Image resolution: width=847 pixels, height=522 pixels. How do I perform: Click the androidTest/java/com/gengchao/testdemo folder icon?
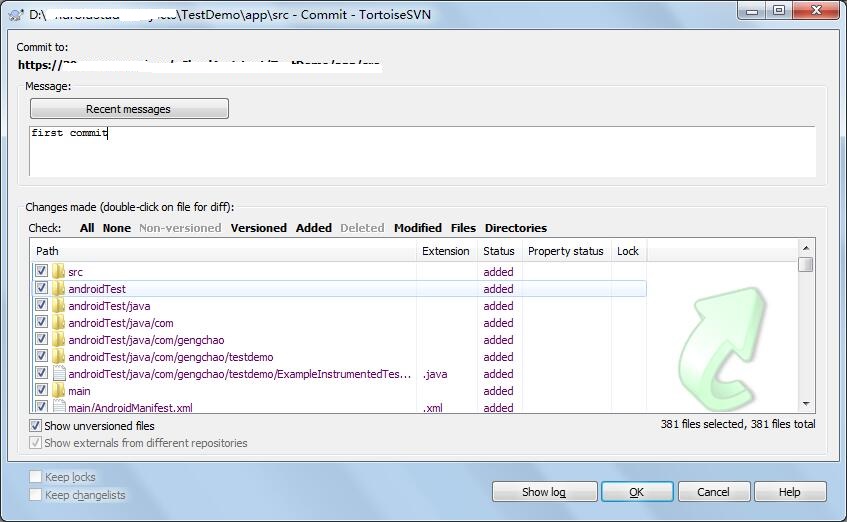point(58,357)
